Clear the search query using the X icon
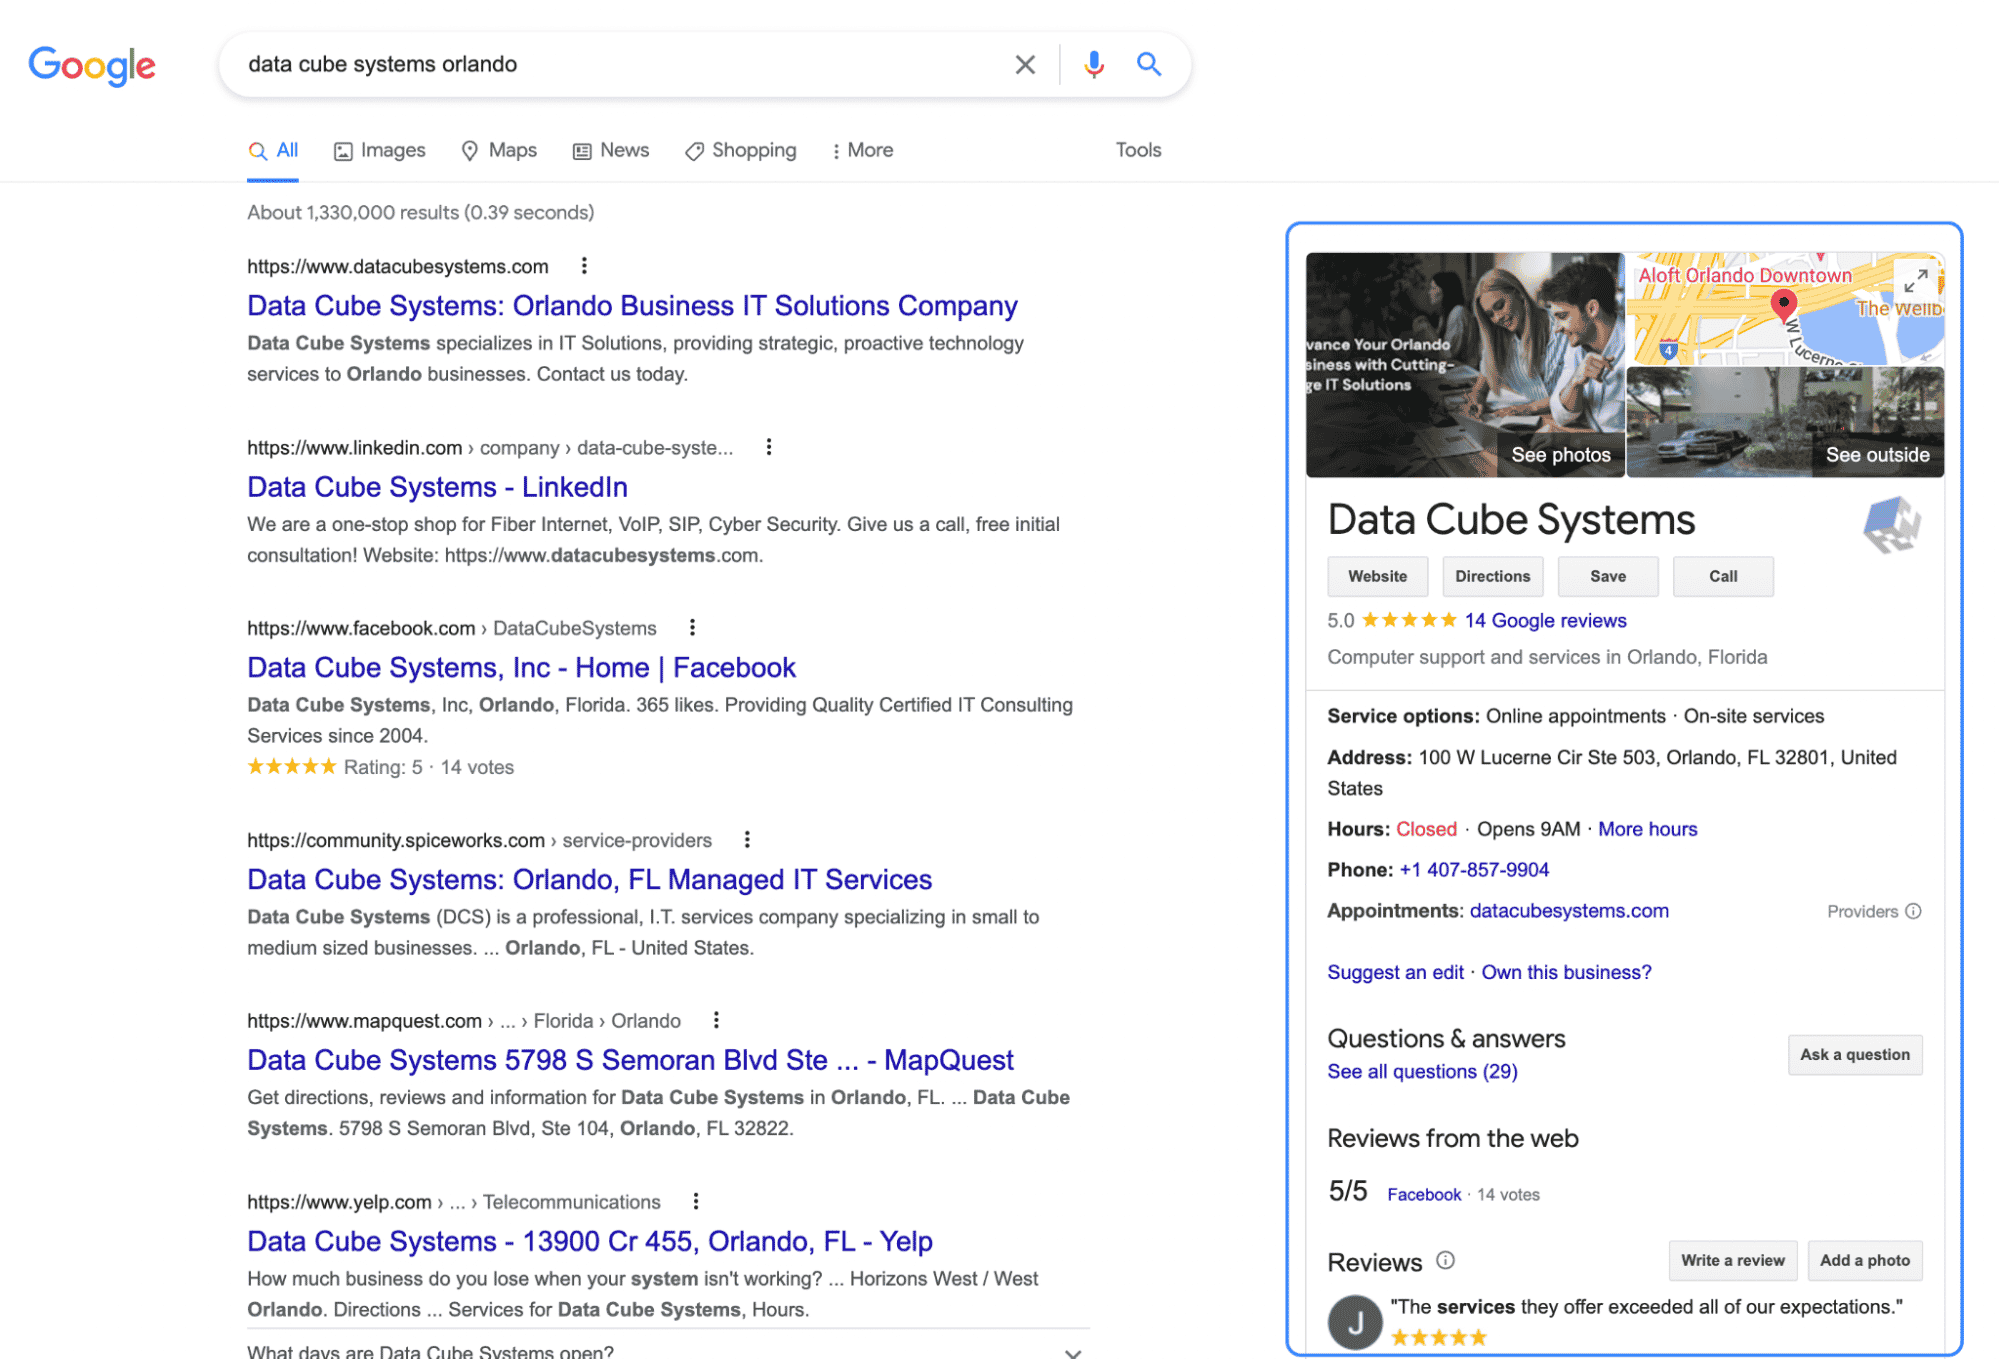Image resolution: width=1999 pixels, height=1359 pixels. point(1024,64)
